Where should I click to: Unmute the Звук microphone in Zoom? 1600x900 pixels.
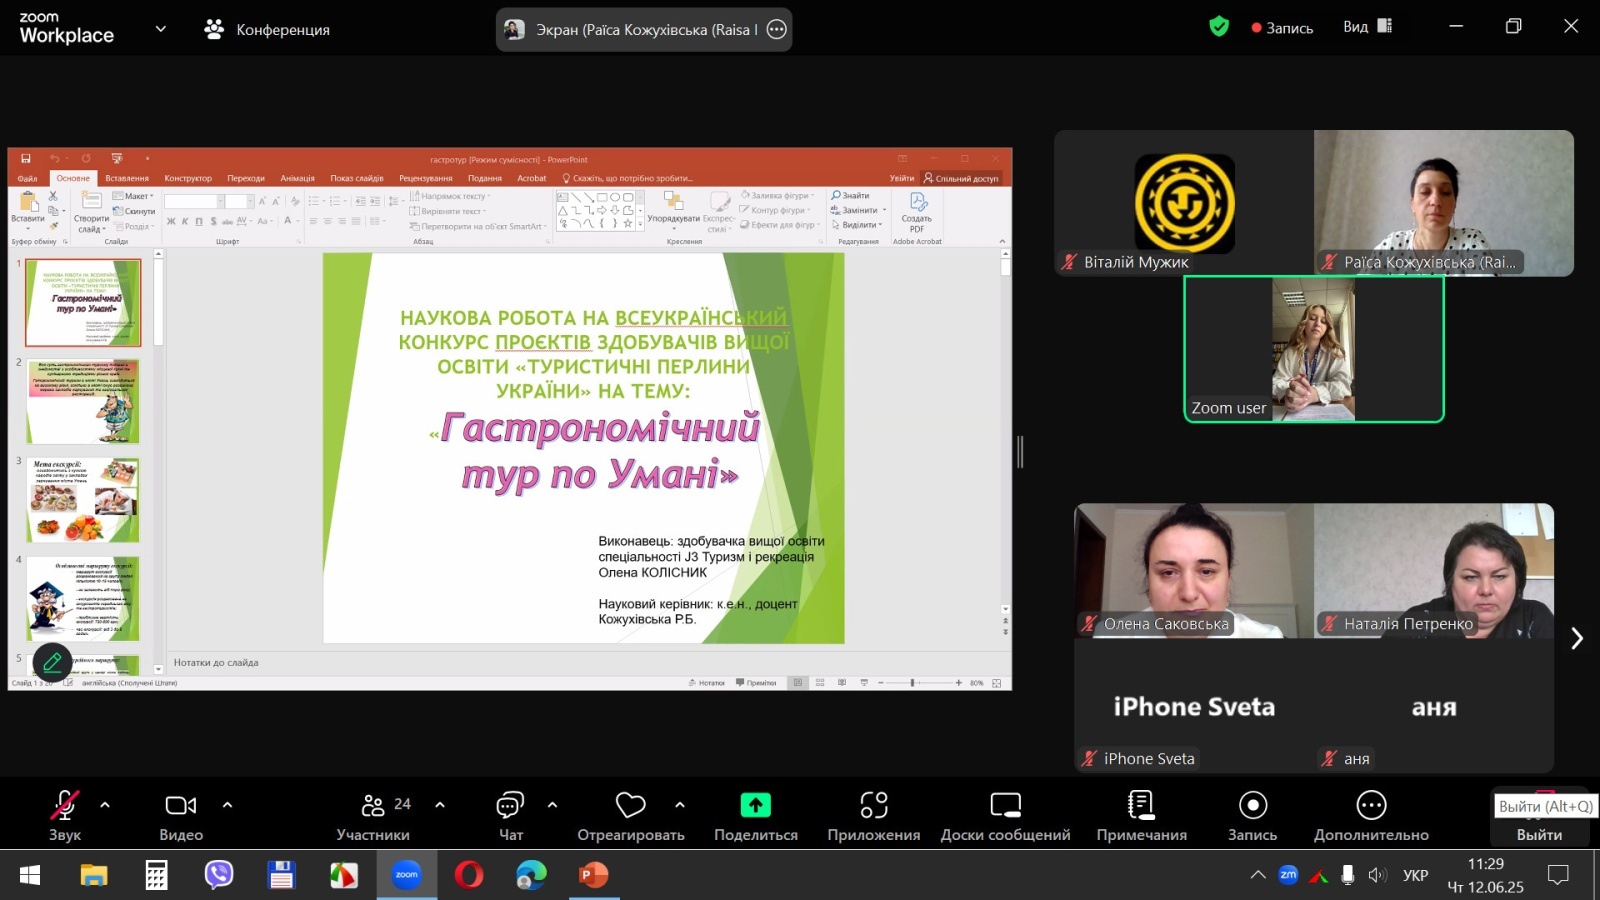pyautogui.click(x=65, y=815)
